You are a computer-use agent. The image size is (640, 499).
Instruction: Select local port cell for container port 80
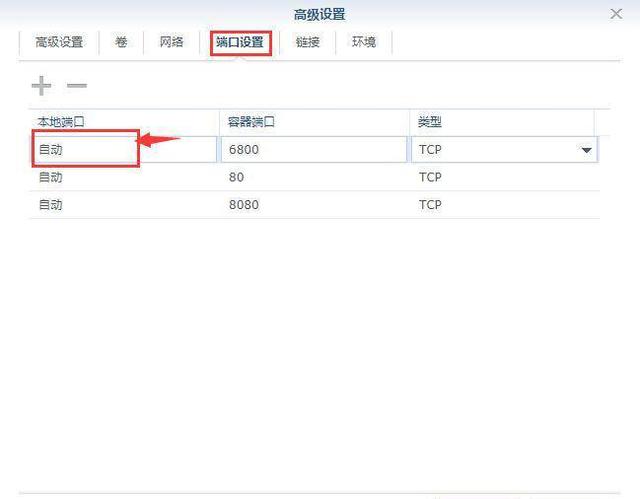(x=124, y=177)
